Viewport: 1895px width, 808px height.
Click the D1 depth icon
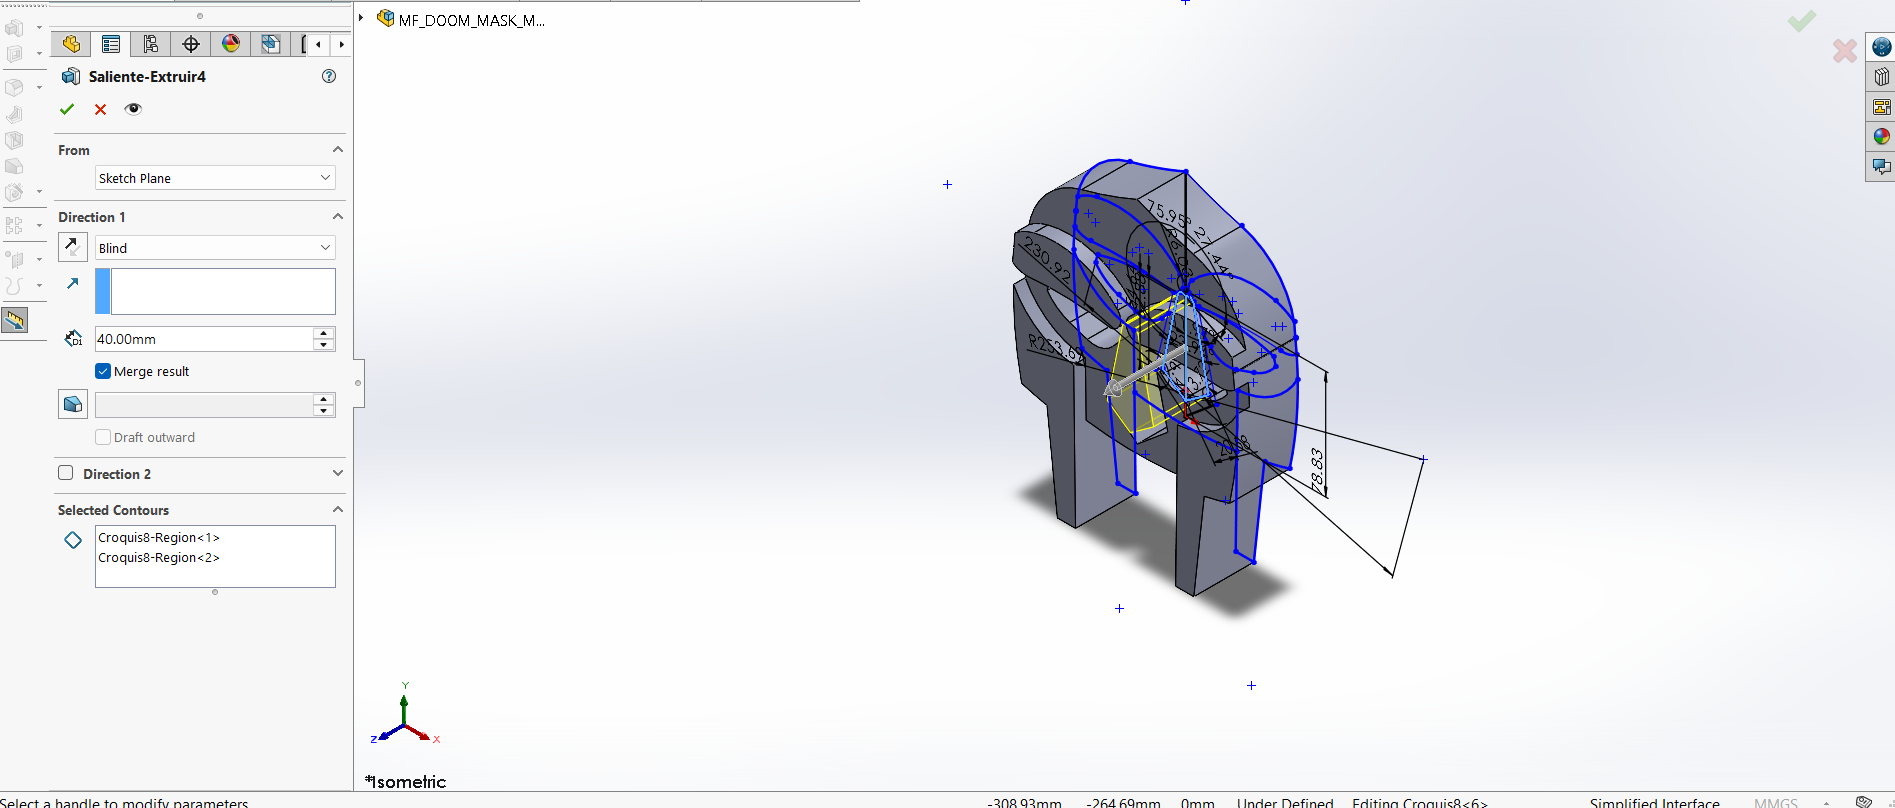coord(73,339)
